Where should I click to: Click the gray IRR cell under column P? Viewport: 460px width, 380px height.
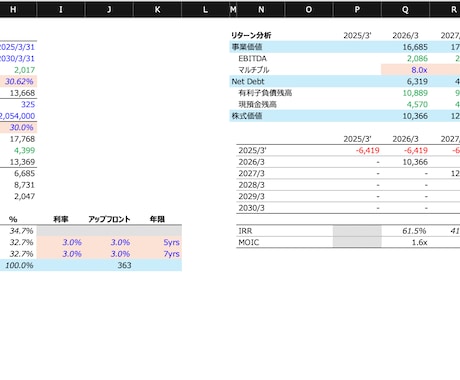357,231
